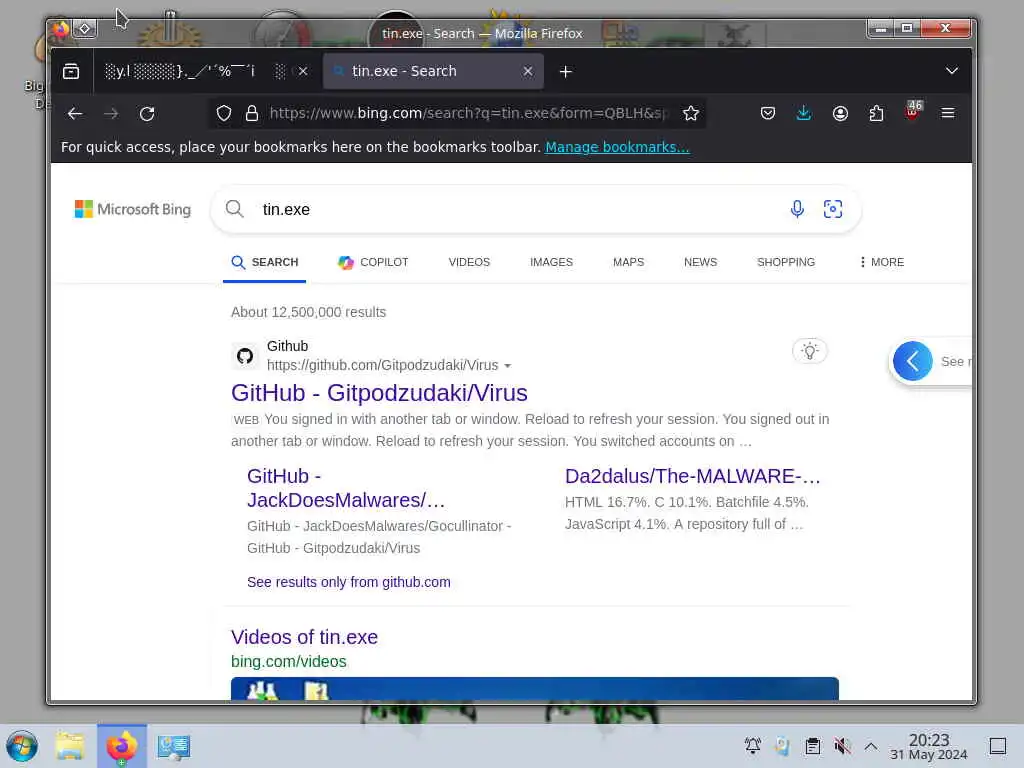Open the tracking protection shield icon
This screenshot has width=1024, height=768.
[224, 114]
